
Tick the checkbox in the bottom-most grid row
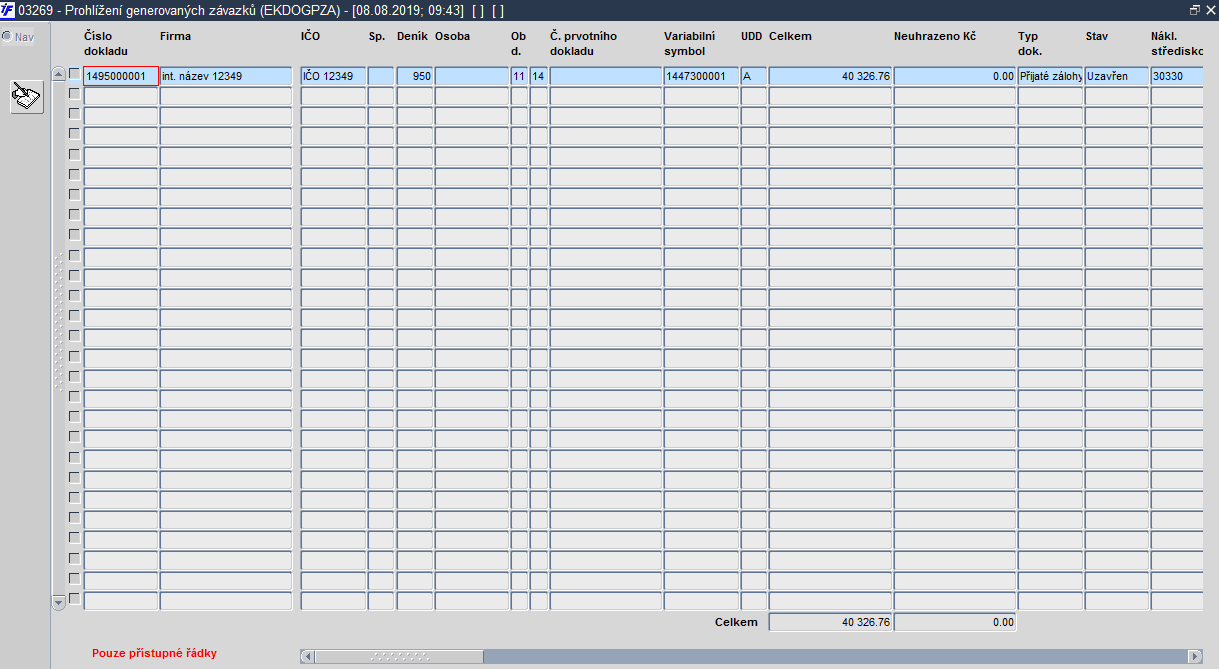tap(74, 599)
